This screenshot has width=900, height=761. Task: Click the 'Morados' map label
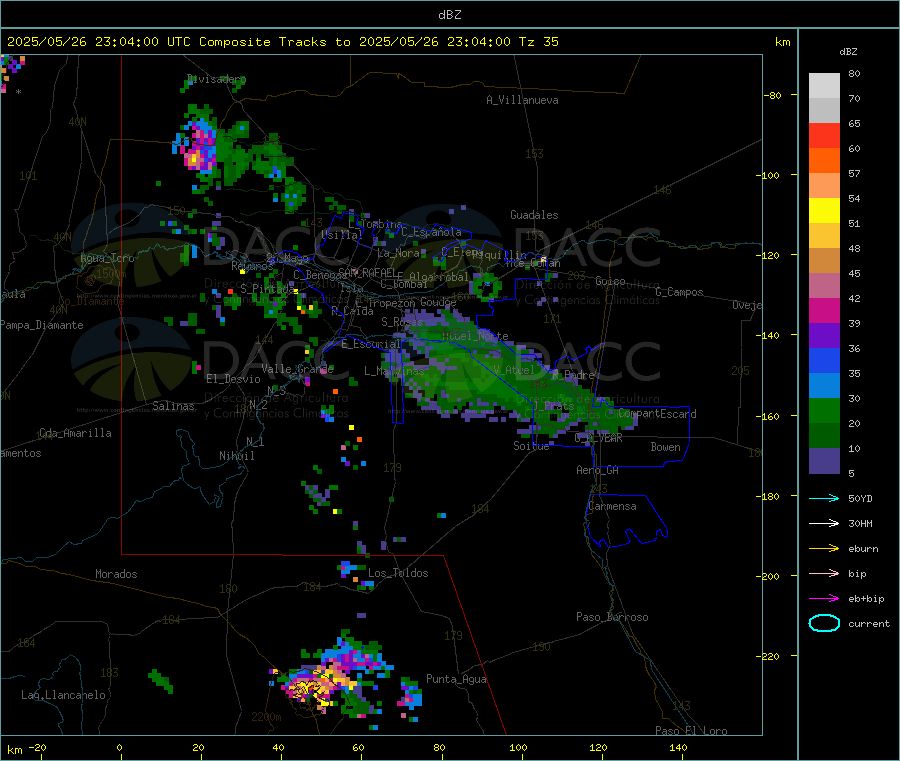[116, 574]
